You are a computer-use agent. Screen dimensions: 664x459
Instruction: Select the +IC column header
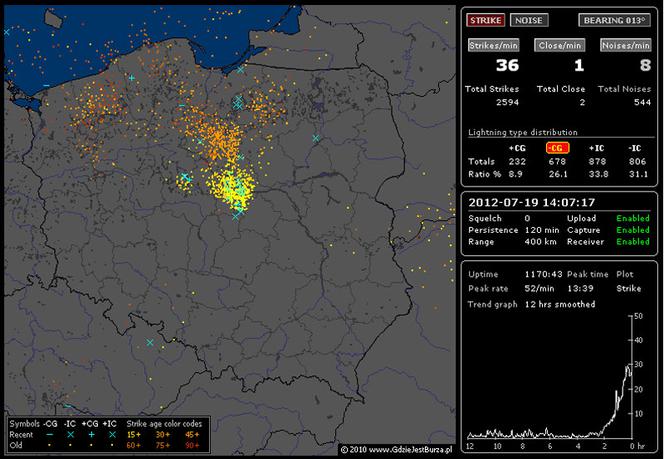coord(597,148)
